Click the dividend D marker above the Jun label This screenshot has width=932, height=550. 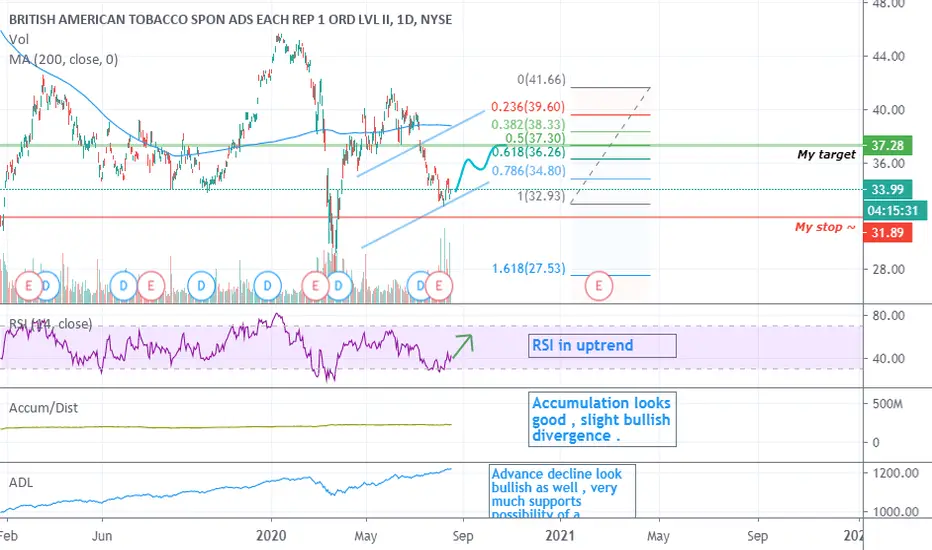(124, 286)
